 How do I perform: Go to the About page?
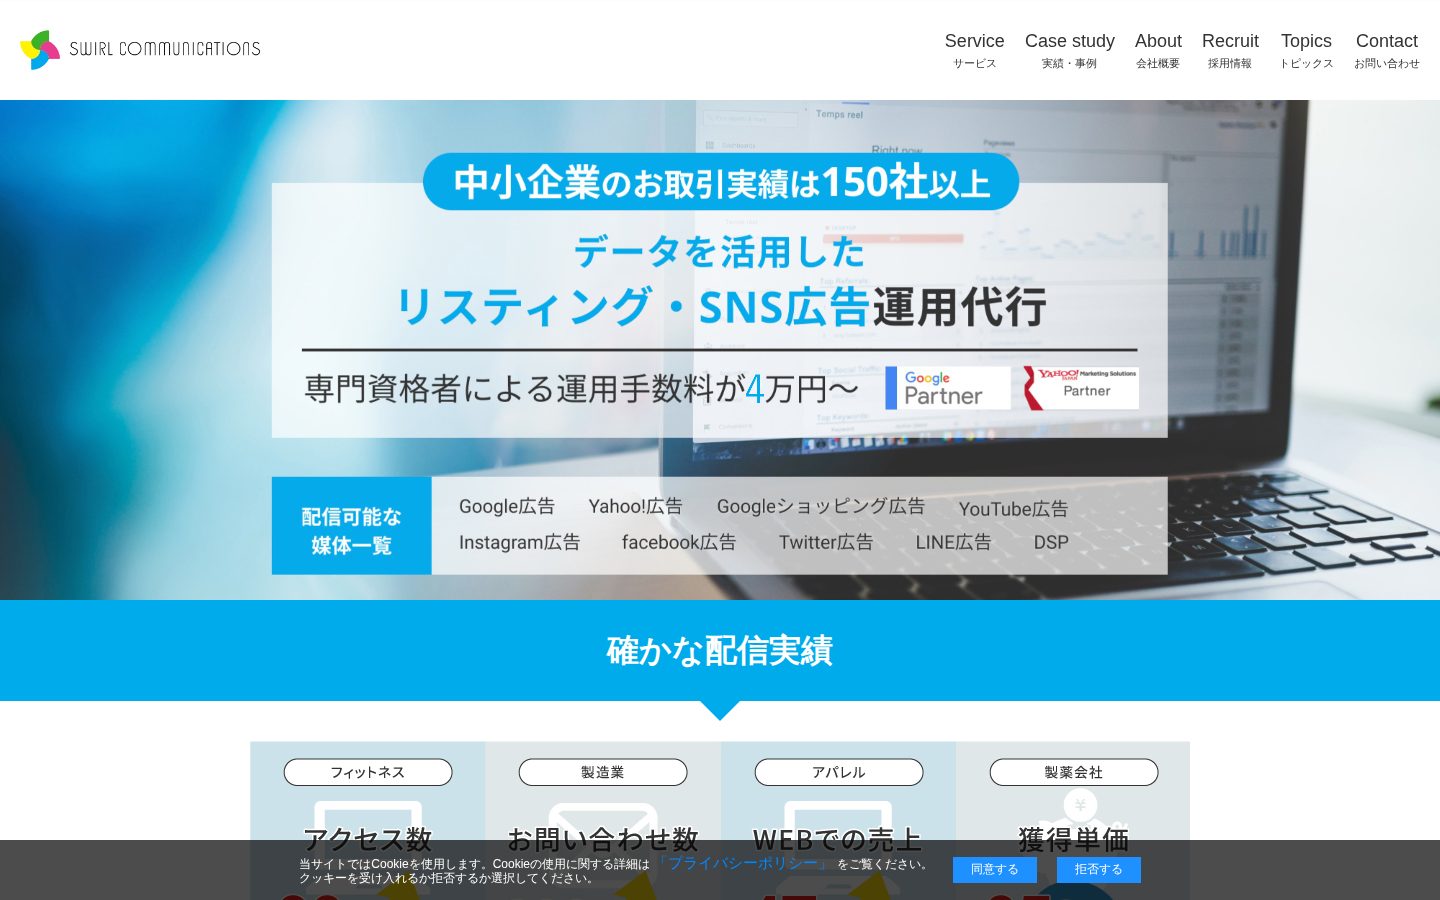(1158, 50)
